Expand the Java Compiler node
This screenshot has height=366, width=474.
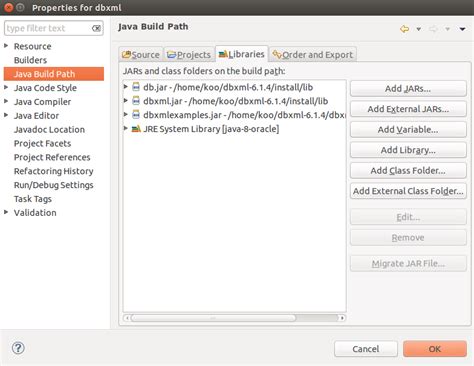tap(6, 101)
